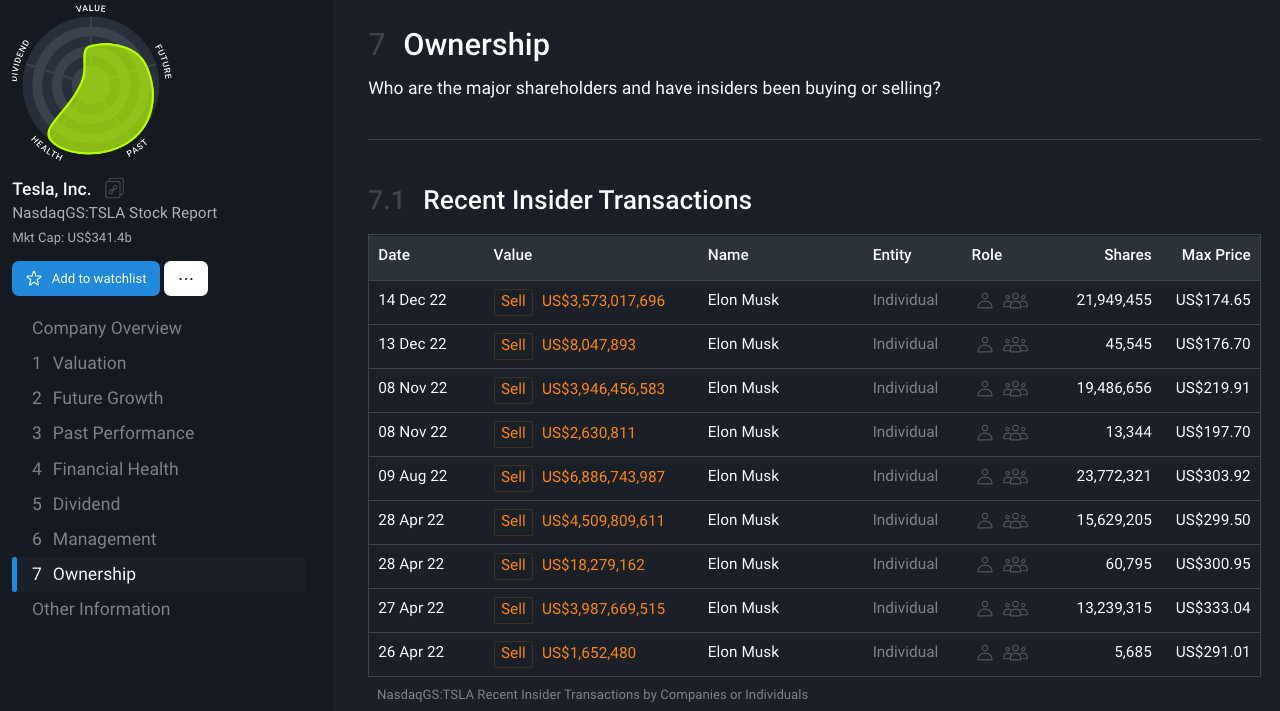Click shares count 23,772,321

(1114, 476)
